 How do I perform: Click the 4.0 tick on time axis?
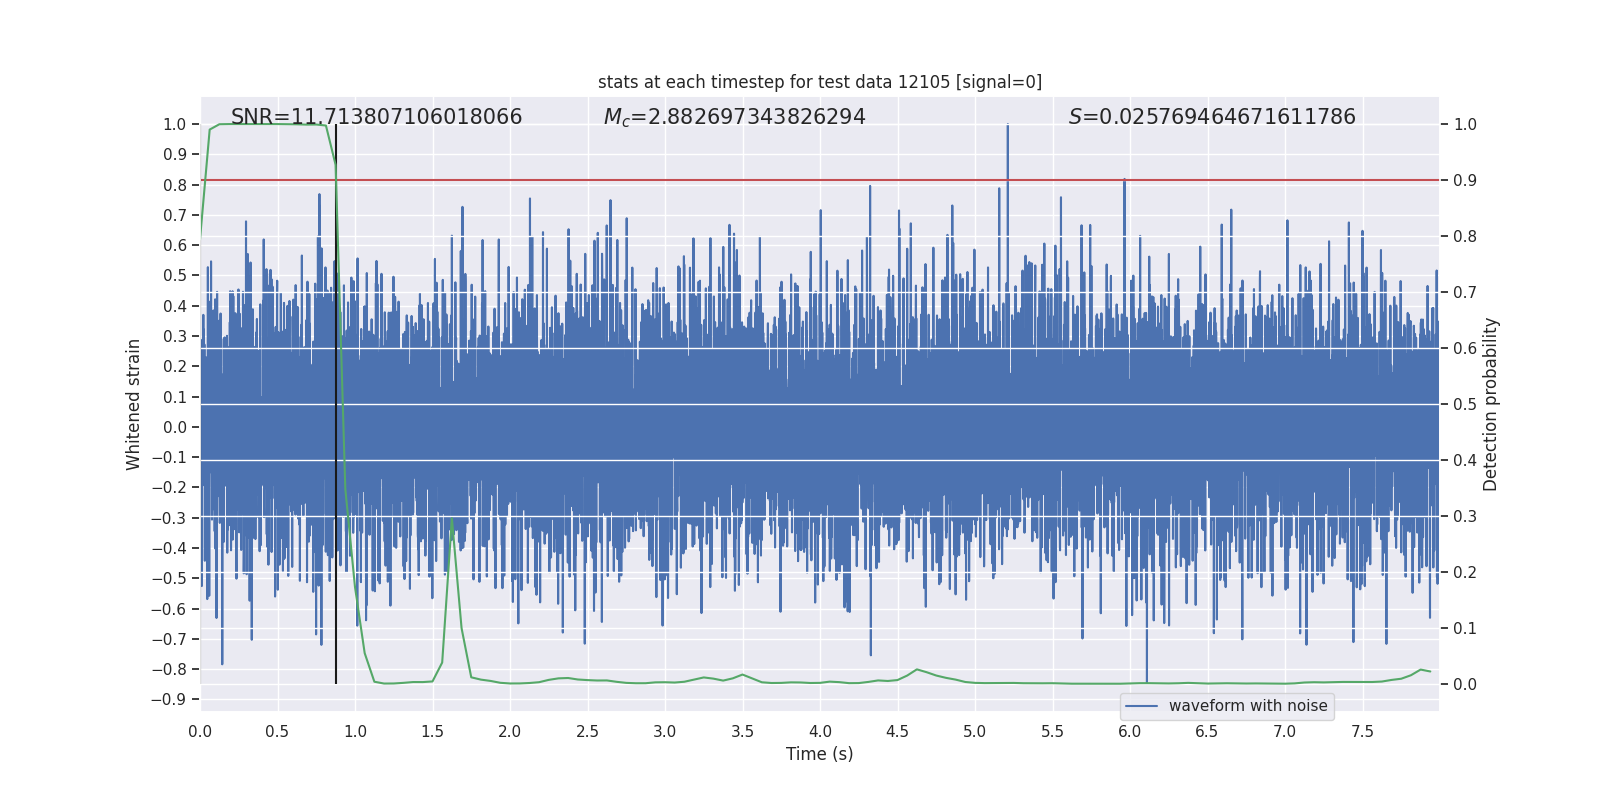(x=820, y=731)
